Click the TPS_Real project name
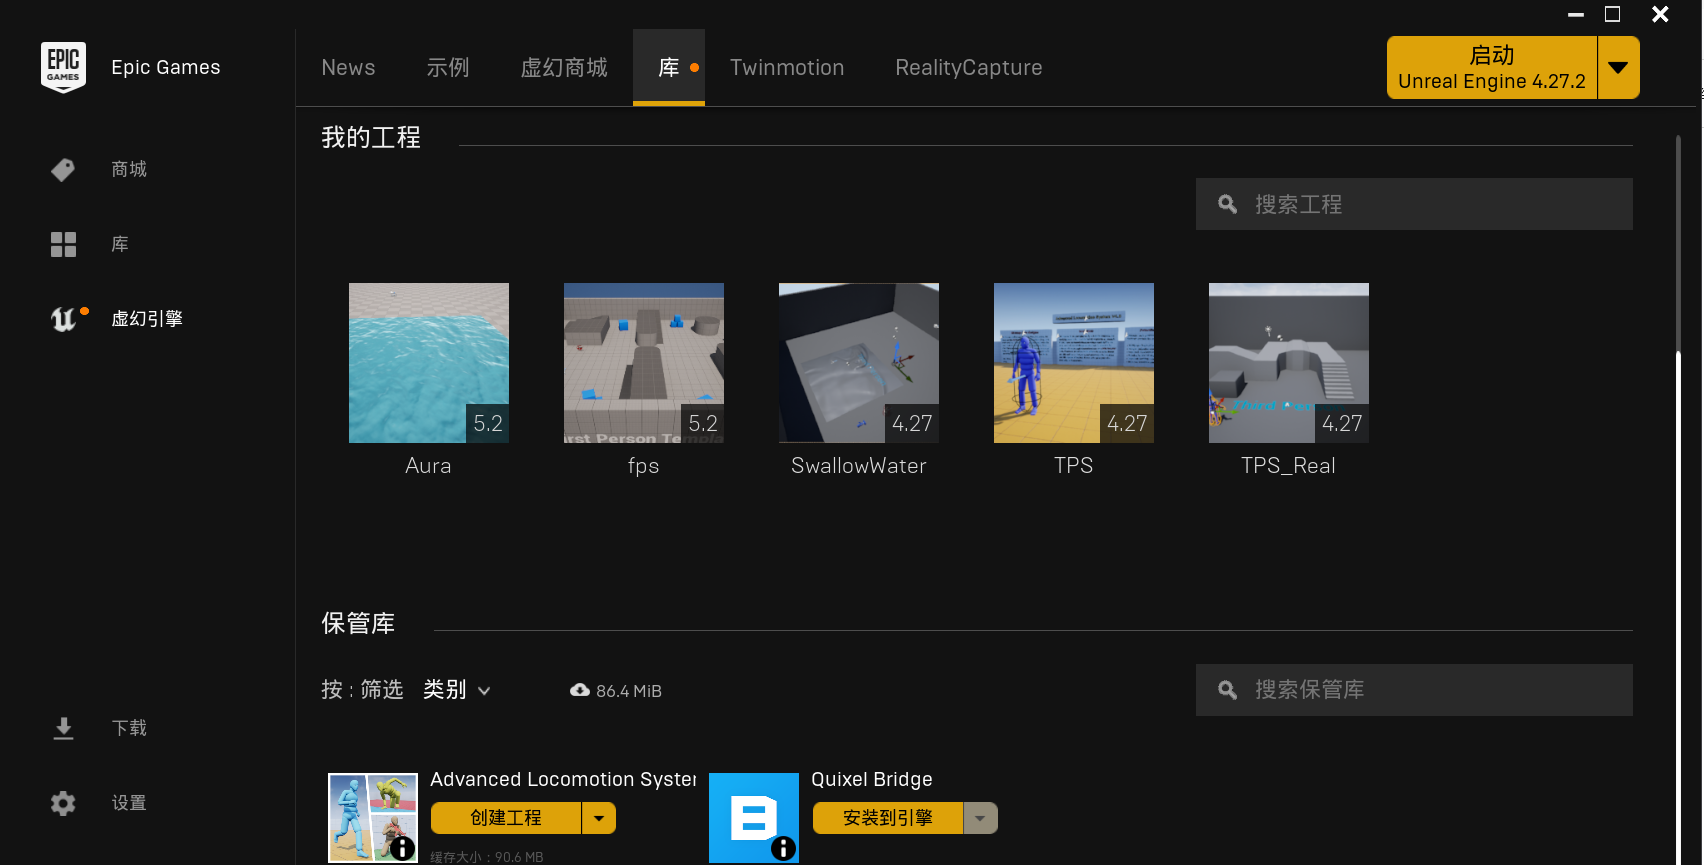 1288,466
